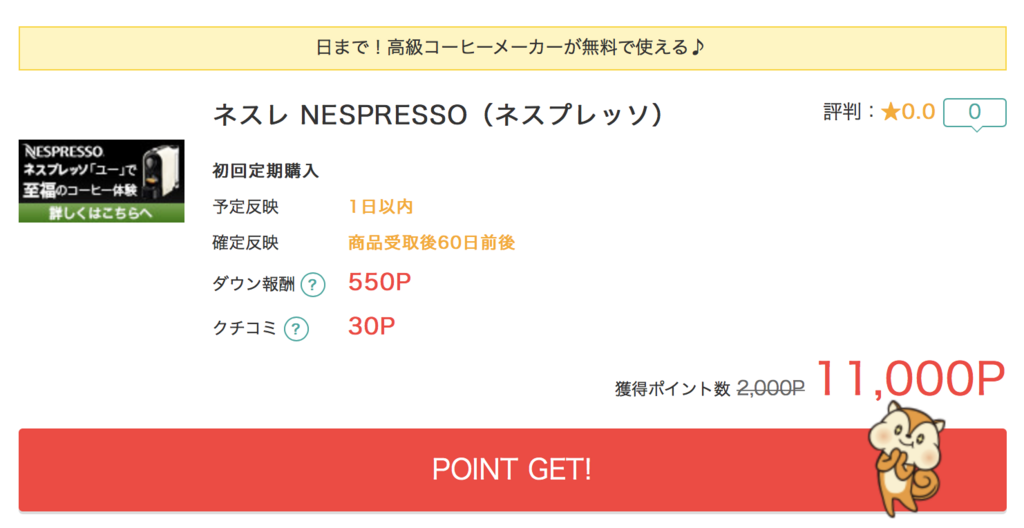Click the red POINT GET! button
This screenshot has width=1024, height=528.
pos(512,469)
